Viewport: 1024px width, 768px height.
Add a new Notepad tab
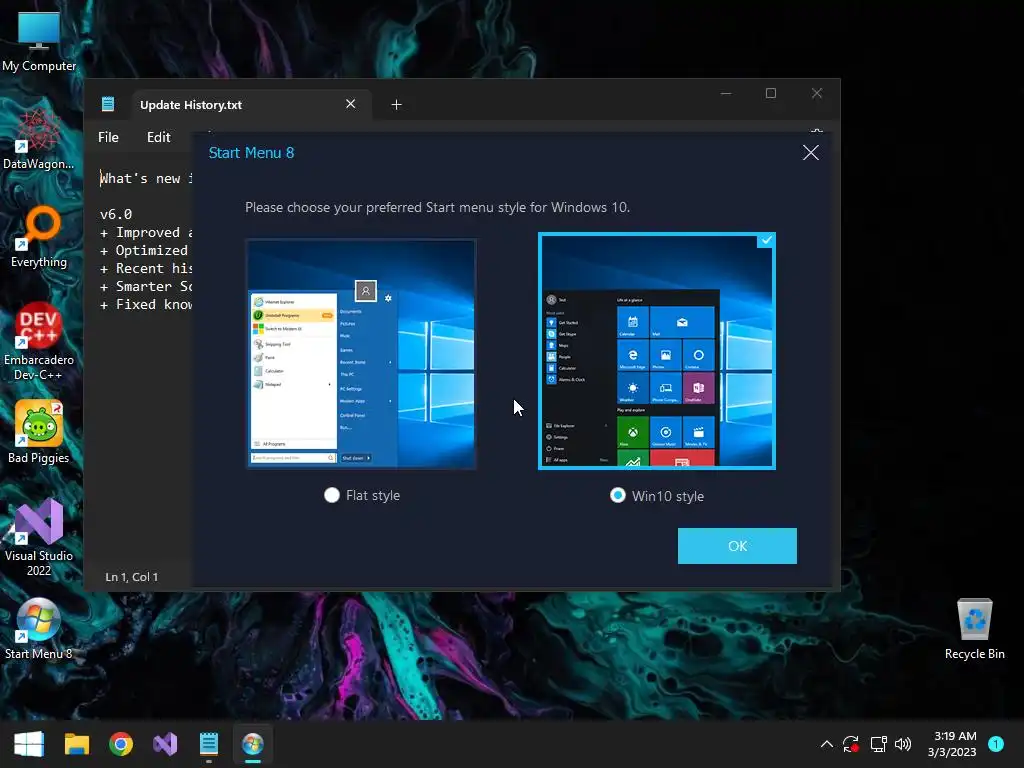tap(396, 104)
